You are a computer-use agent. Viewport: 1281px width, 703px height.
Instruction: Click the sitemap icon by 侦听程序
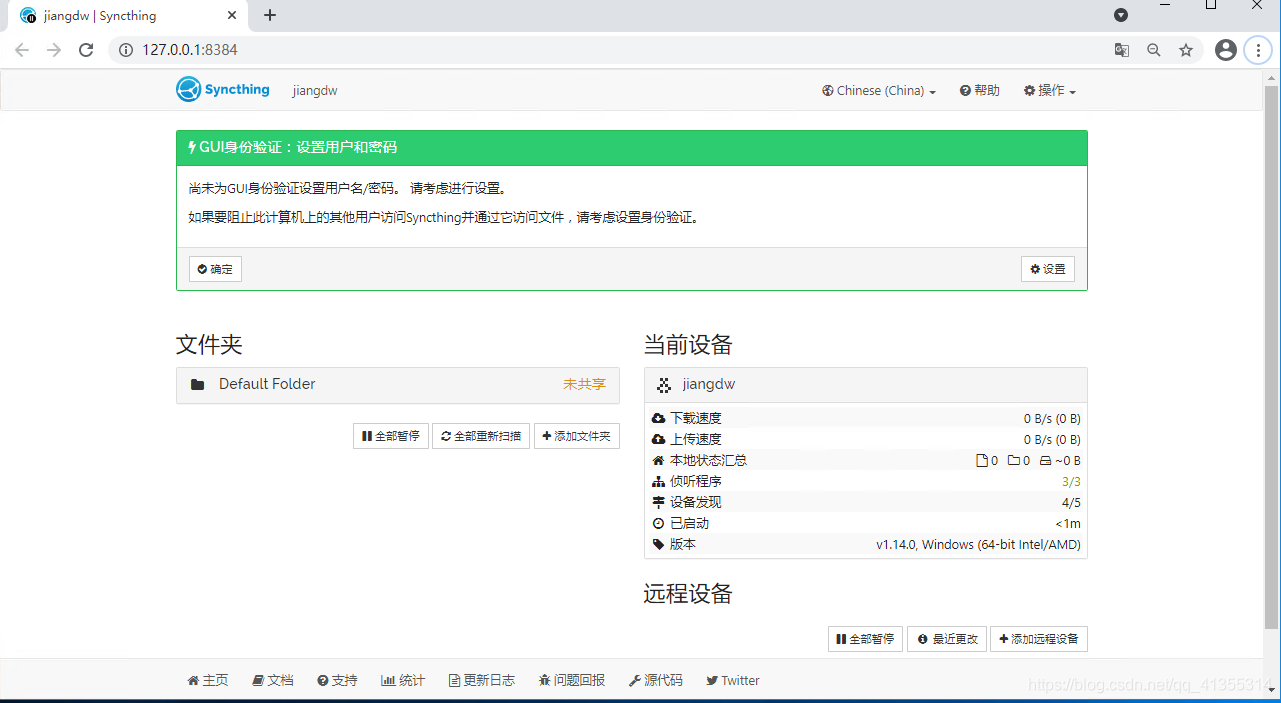[658, 481]
